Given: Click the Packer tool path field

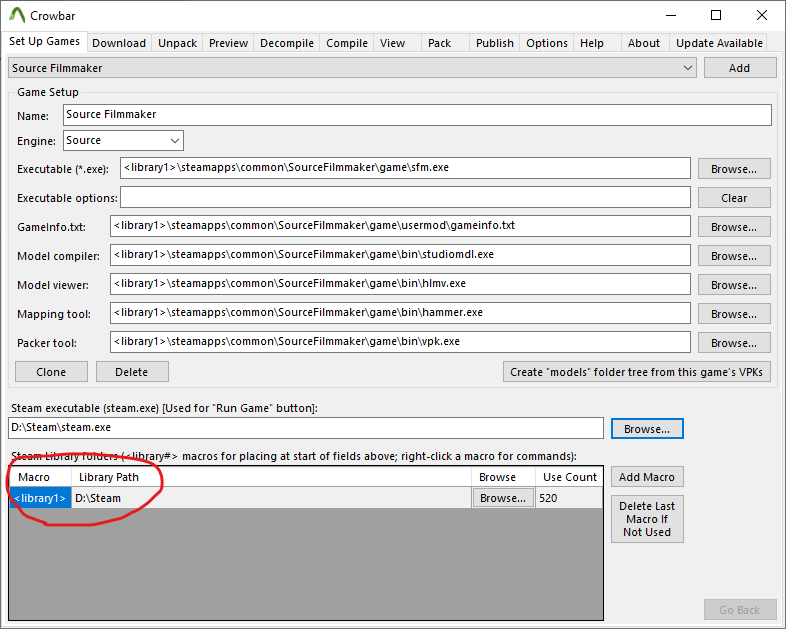Looking at the screenshot, I should [x=400, y=342].
